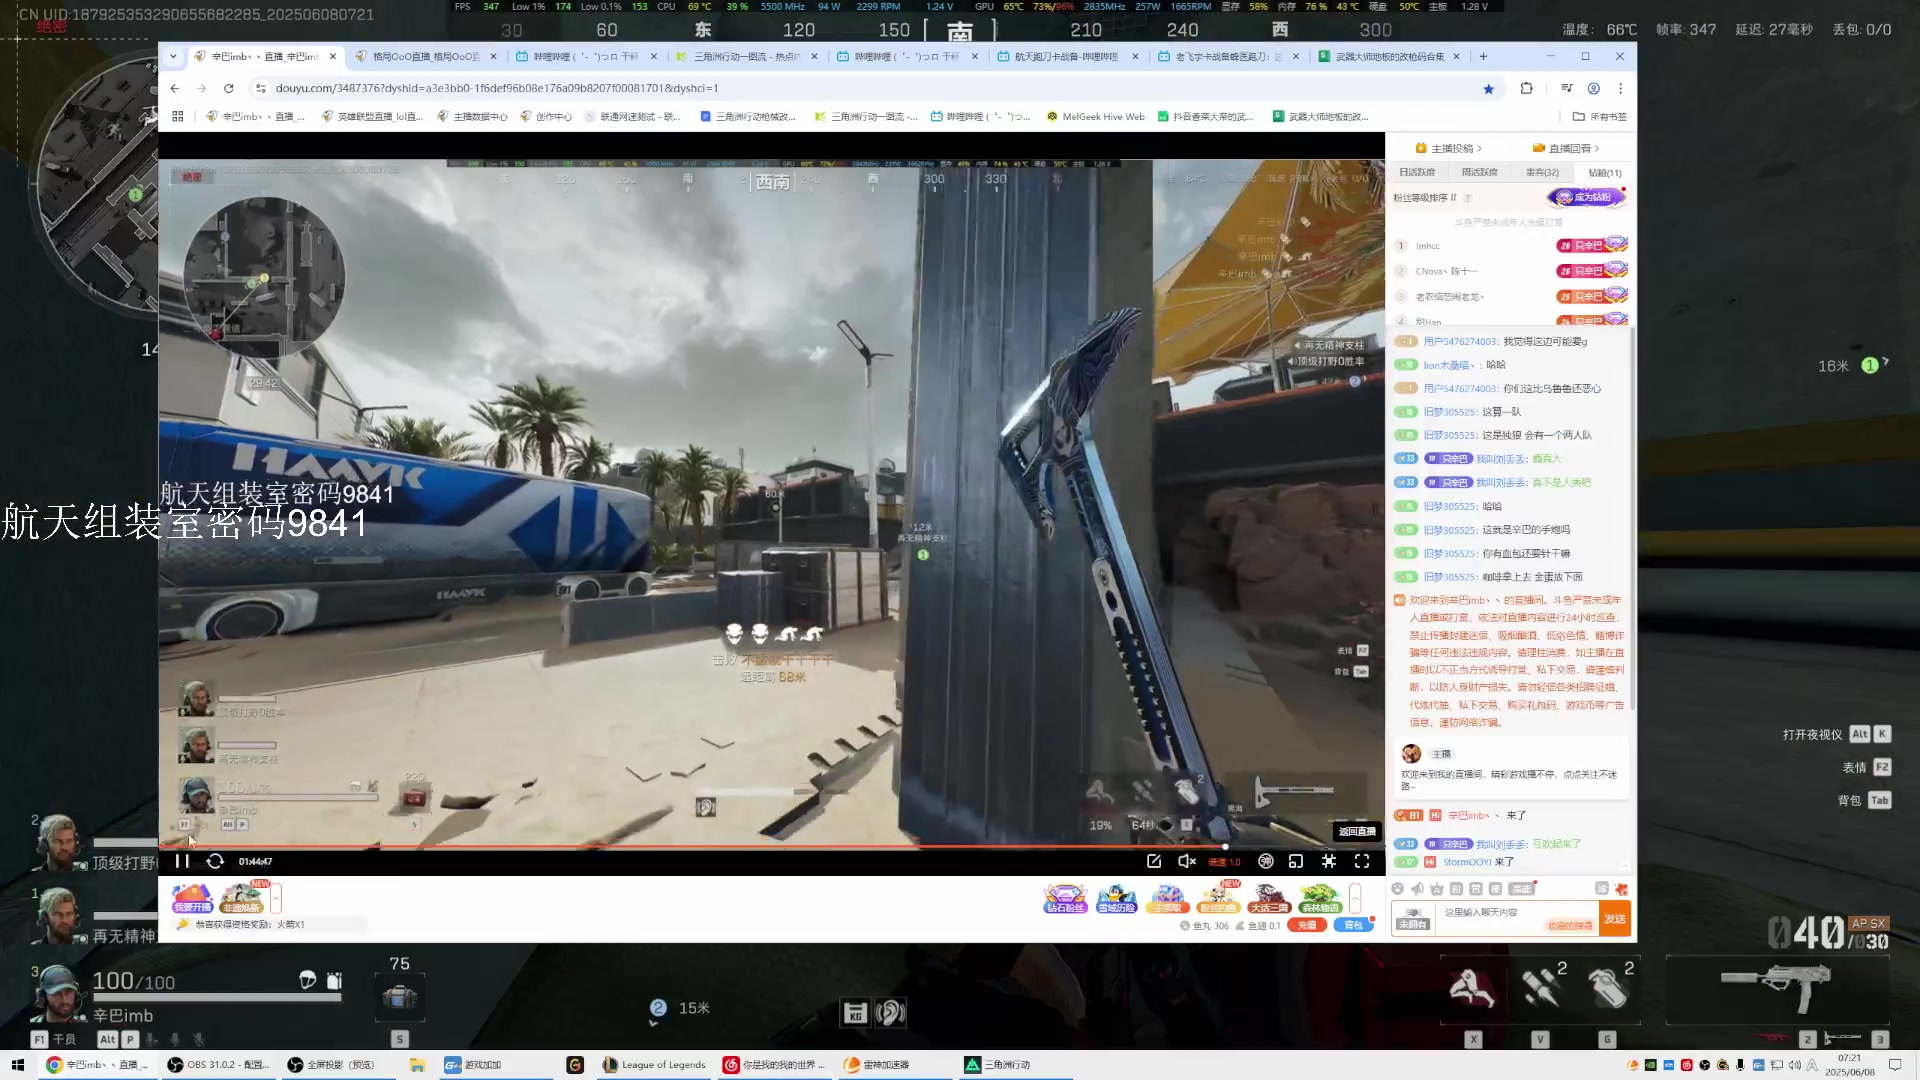This screenshot has height=1080, width=1920.
Task: Open the danmaku edit icon in the player
Action: [1154, 861]
